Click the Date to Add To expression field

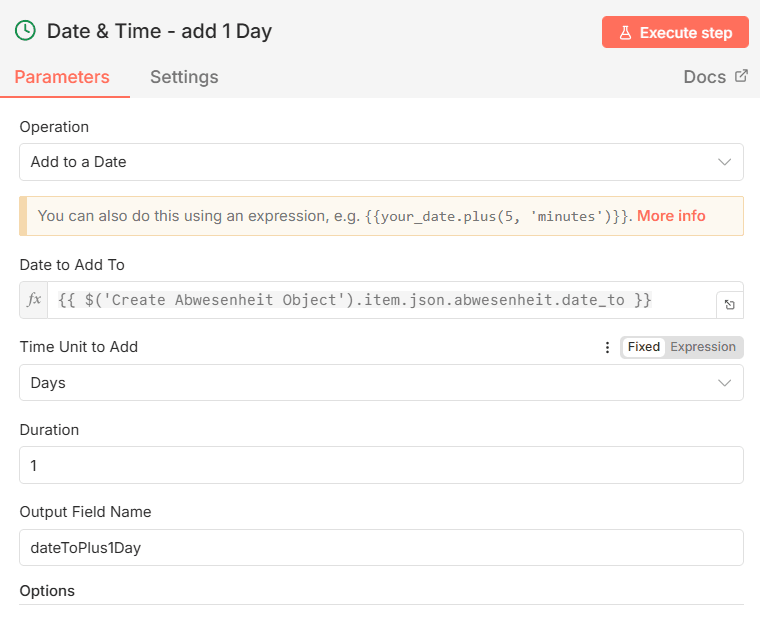380,300
